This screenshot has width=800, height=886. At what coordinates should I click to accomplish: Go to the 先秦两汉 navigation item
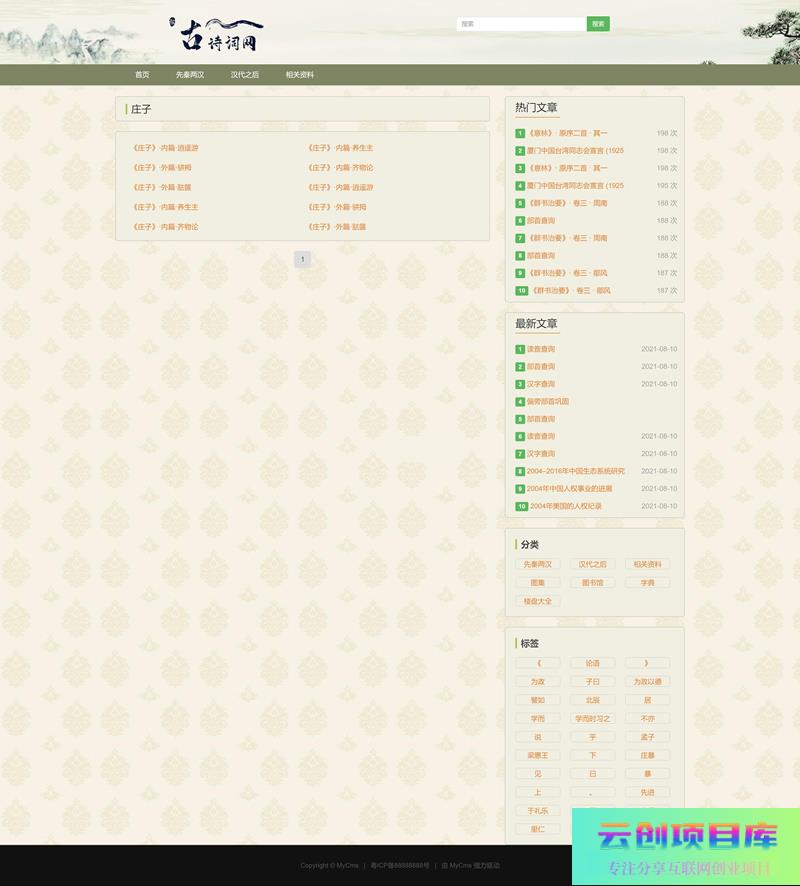point(190,75)
